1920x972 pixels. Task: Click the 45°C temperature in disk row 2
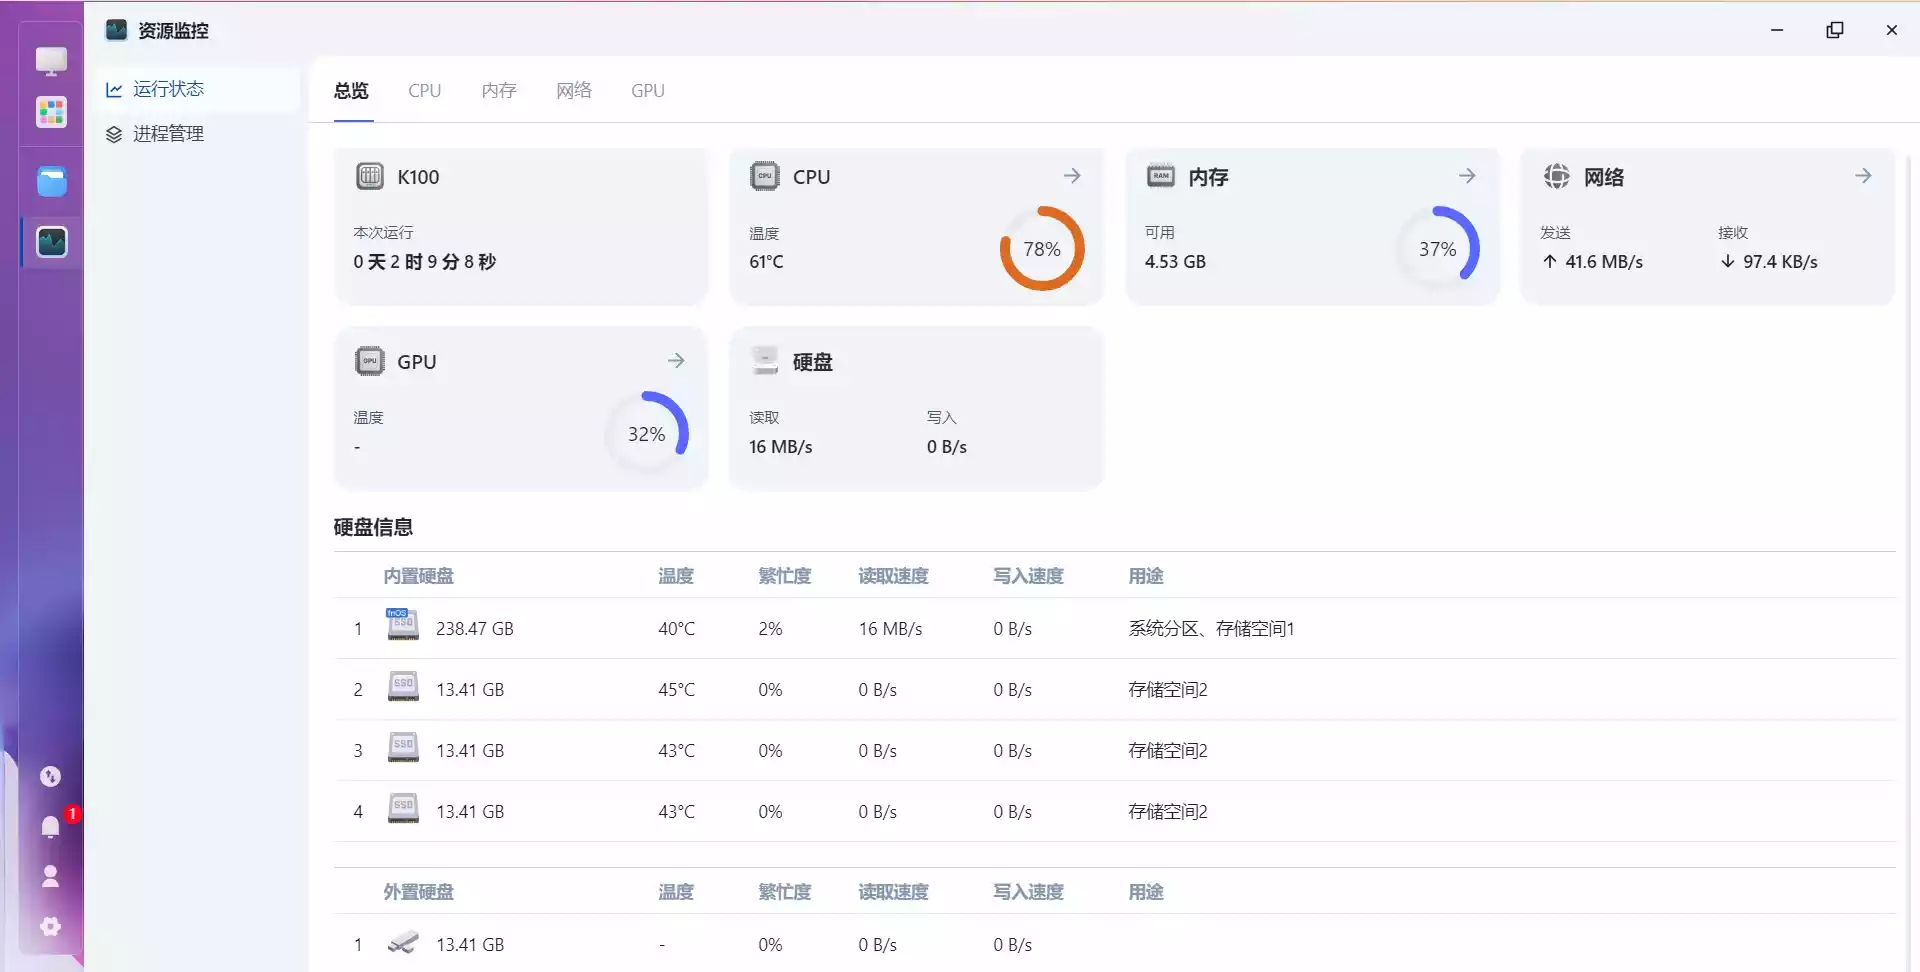coord(676,690)
